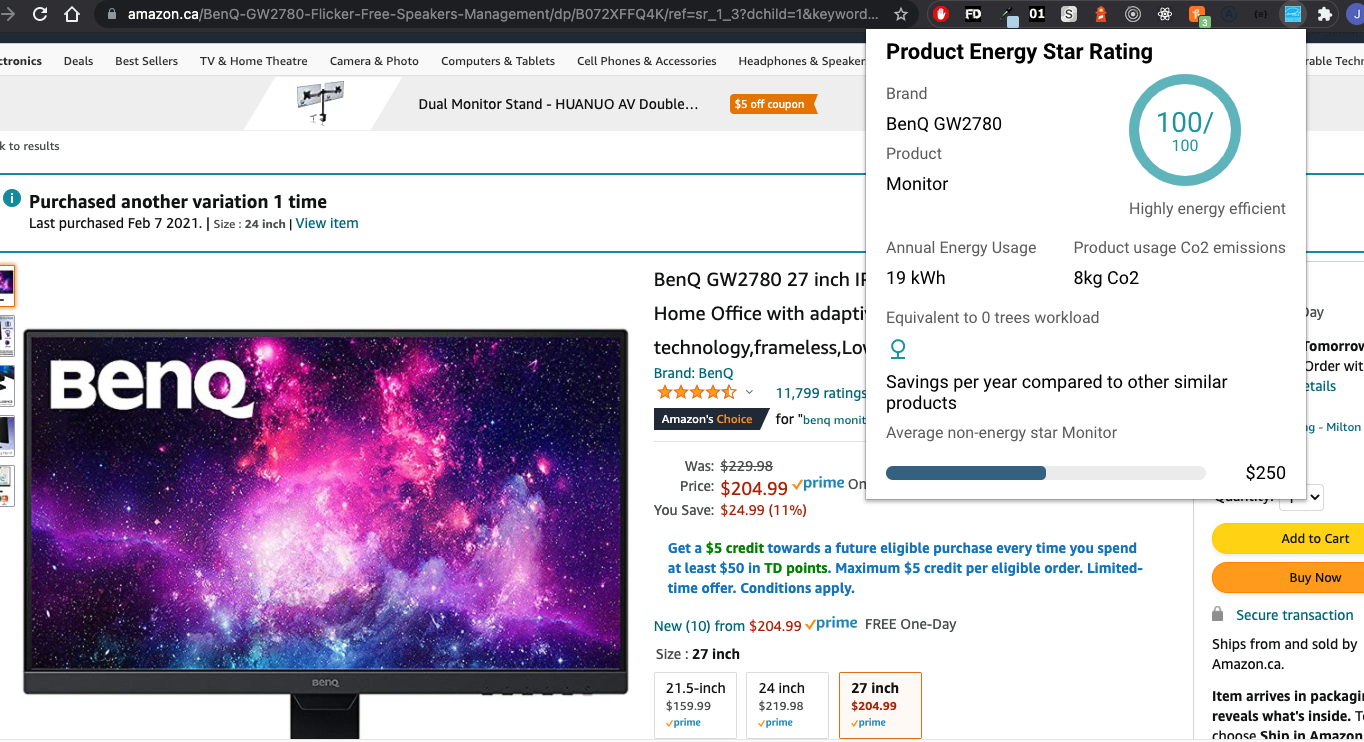Click the Lighthouse extension icon

(x=1101, y=14)
